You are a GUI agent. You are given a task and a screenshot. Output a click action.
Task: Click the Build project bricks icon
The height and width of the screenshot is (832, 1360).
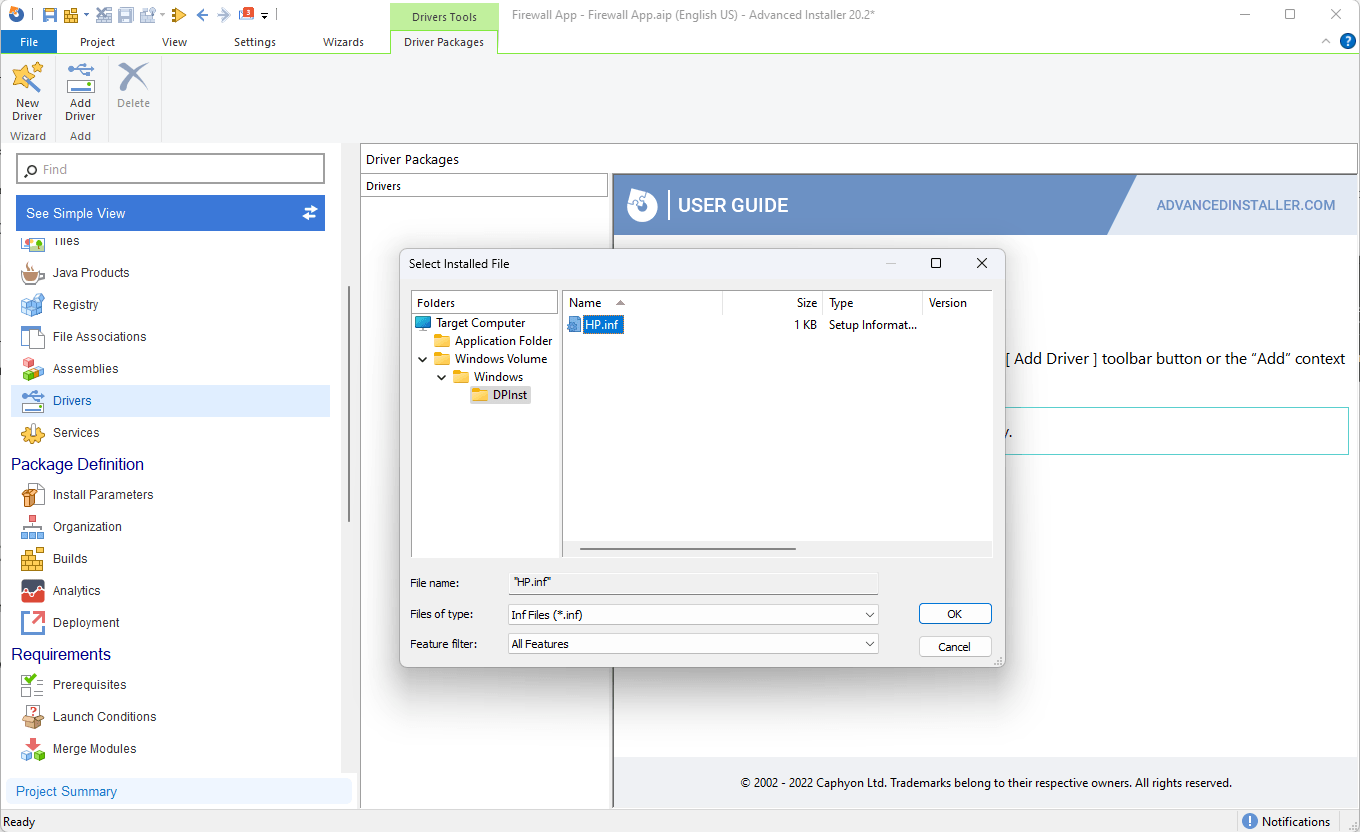click(x=71, y=15)
